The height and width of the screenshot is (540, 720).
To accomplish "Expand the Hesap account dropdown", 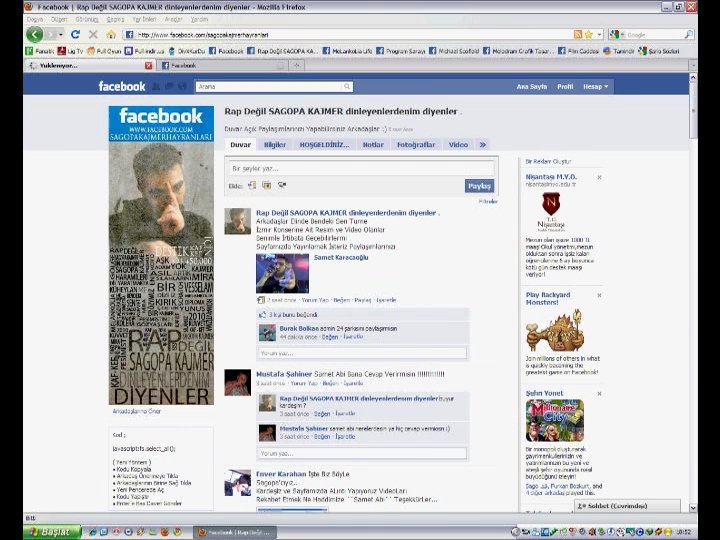I will point(596,86).
